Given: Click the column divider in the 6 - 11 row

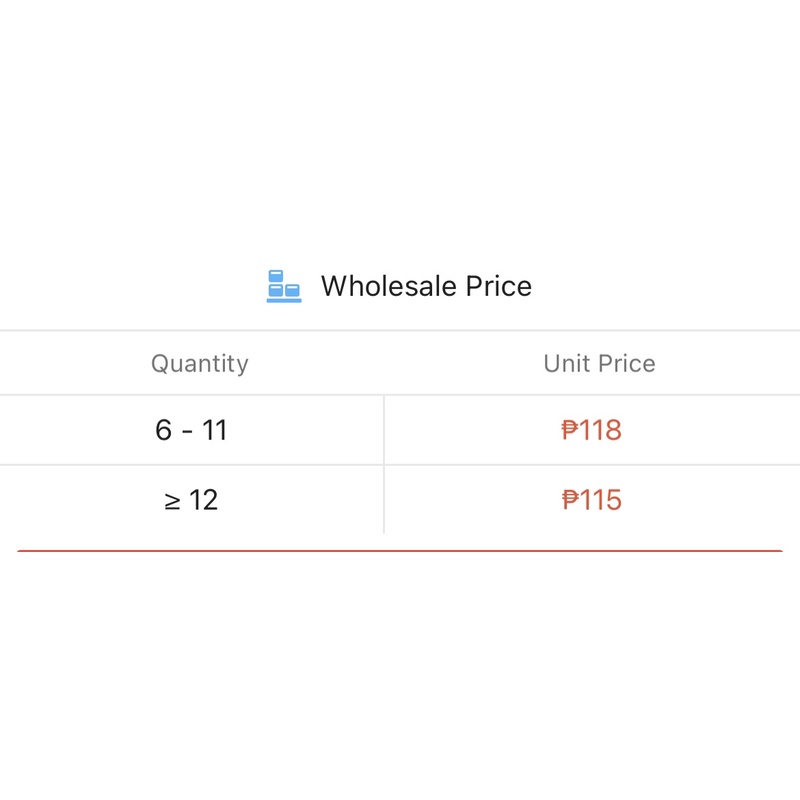Looking at the screenshot, I should (x=384, y=430).
